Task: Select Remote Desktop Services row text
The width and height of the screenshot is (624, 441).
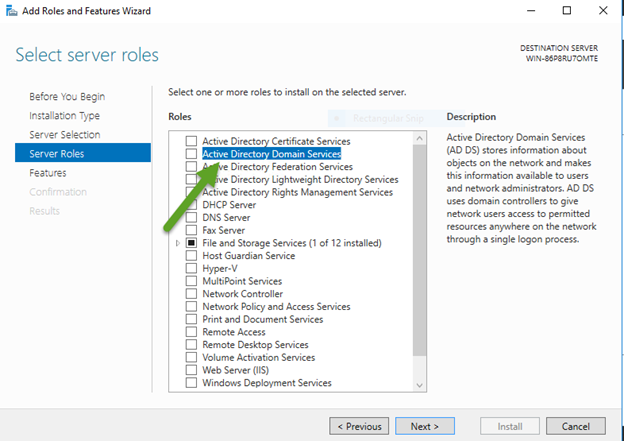Action: click(255, 345)
